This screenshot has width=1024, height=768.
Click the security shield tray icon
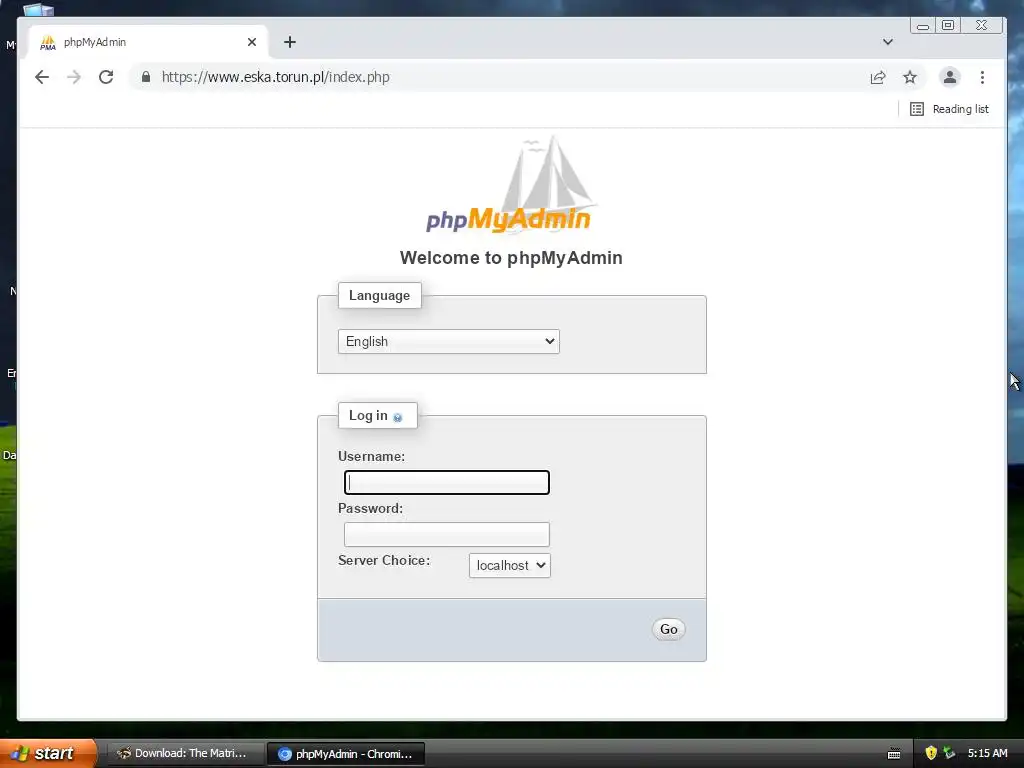(931, 753)
